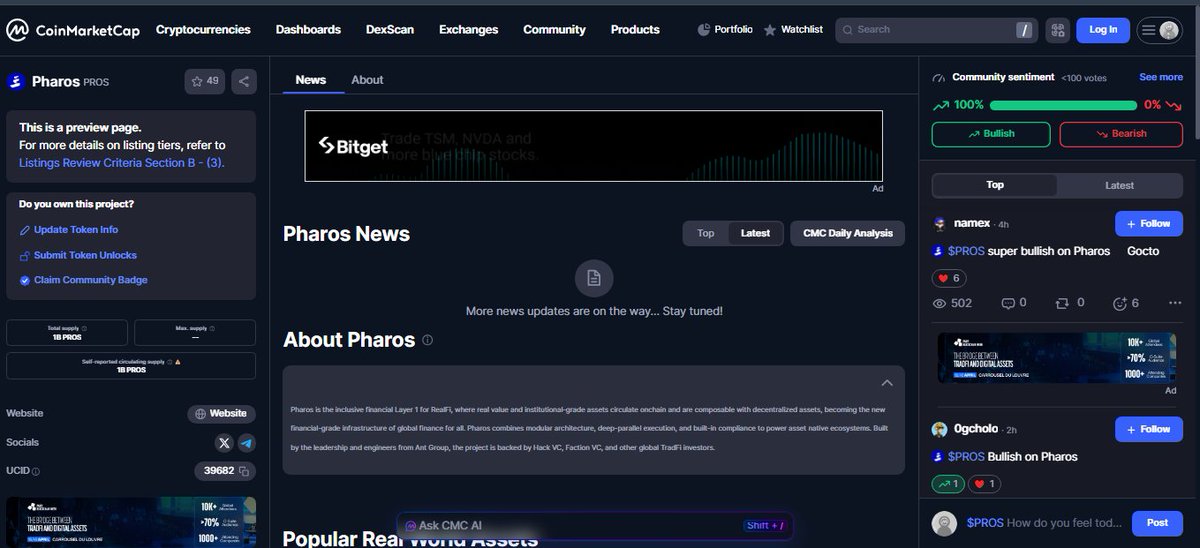Open the ad banner under namex's post
1200x548 pixels.
coord(1056,358)
